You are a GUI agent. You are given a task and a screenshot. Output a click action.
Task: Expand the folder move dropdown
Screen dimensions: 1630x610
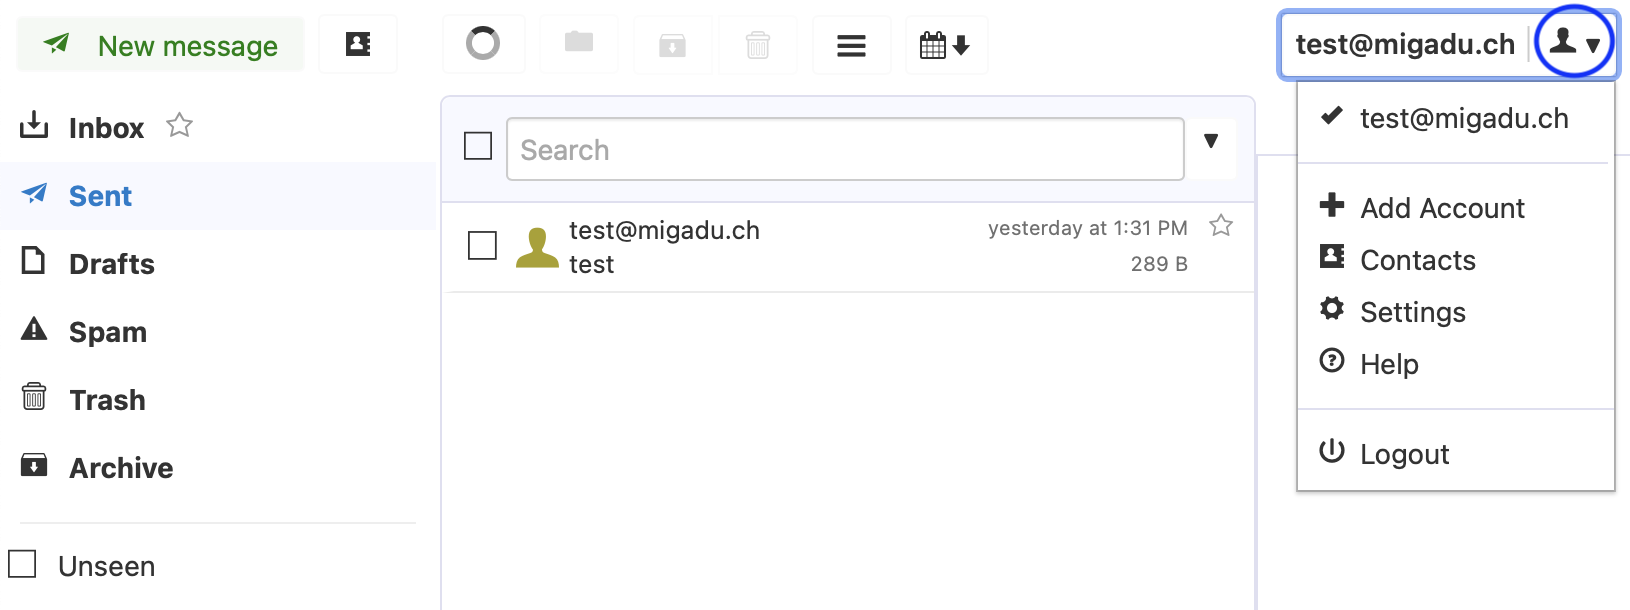(578, 43)
